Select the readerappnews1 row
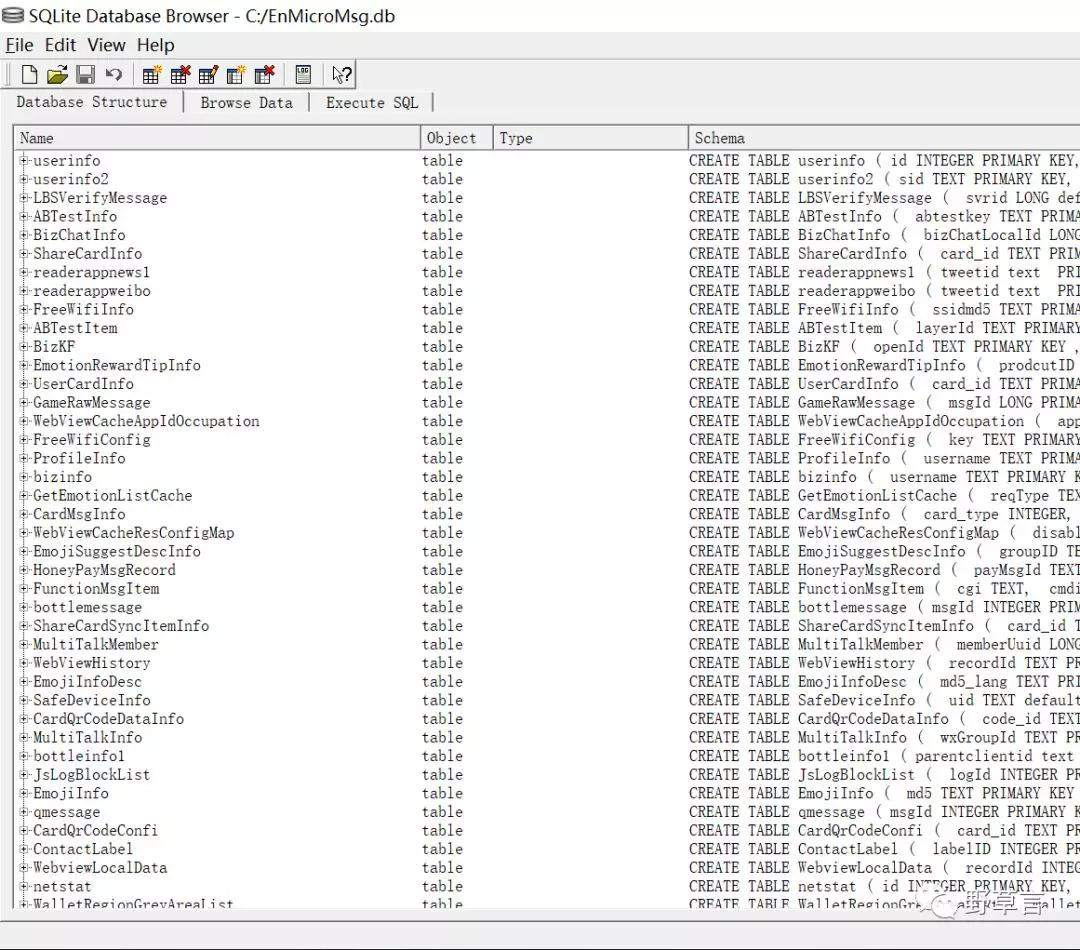 [547, 272]
